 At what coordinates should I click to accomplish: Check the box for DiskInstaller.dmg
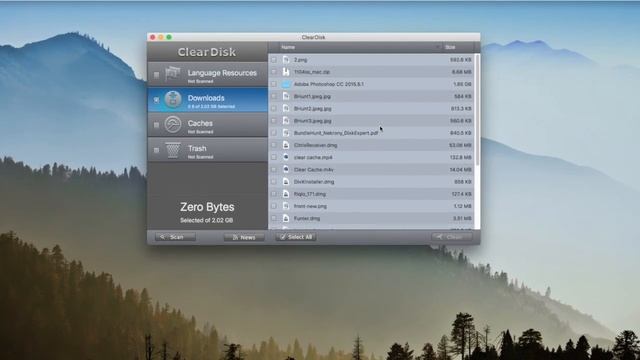point(274,182)
